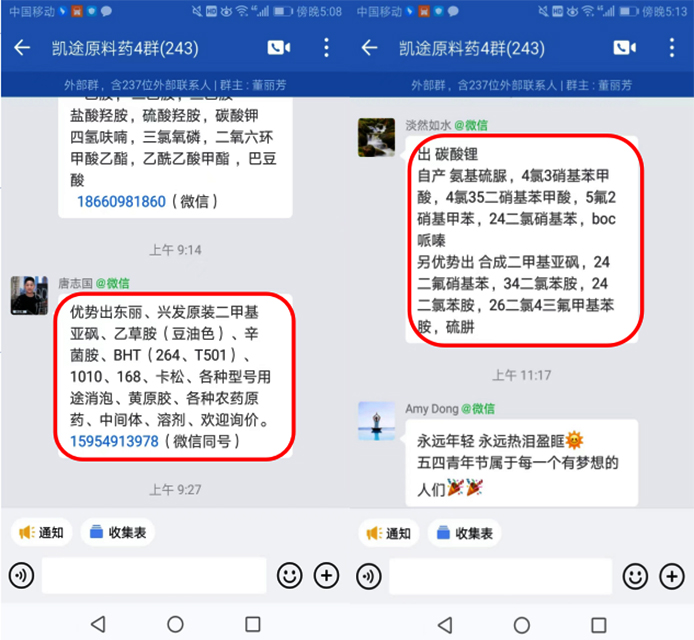Open the three-dot menu in right chat
Image resolution: width=694 pixels, height=640 pixels.
coord(672,47)
